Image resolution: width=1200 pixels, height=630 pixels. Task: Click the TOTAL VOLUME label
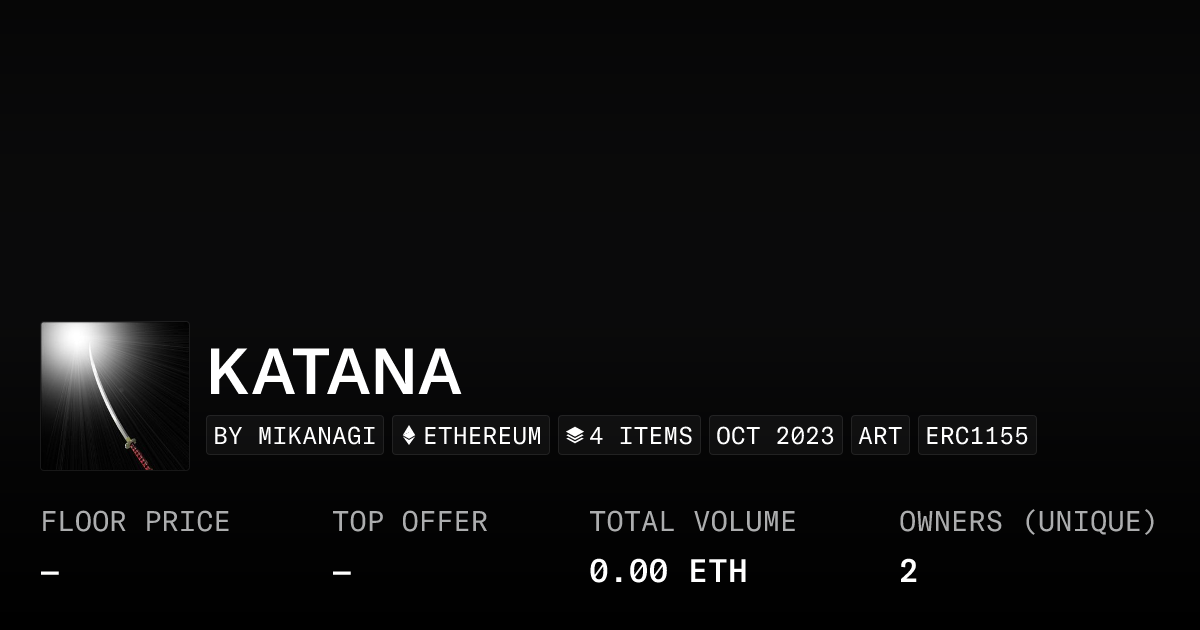click(692, 522)
